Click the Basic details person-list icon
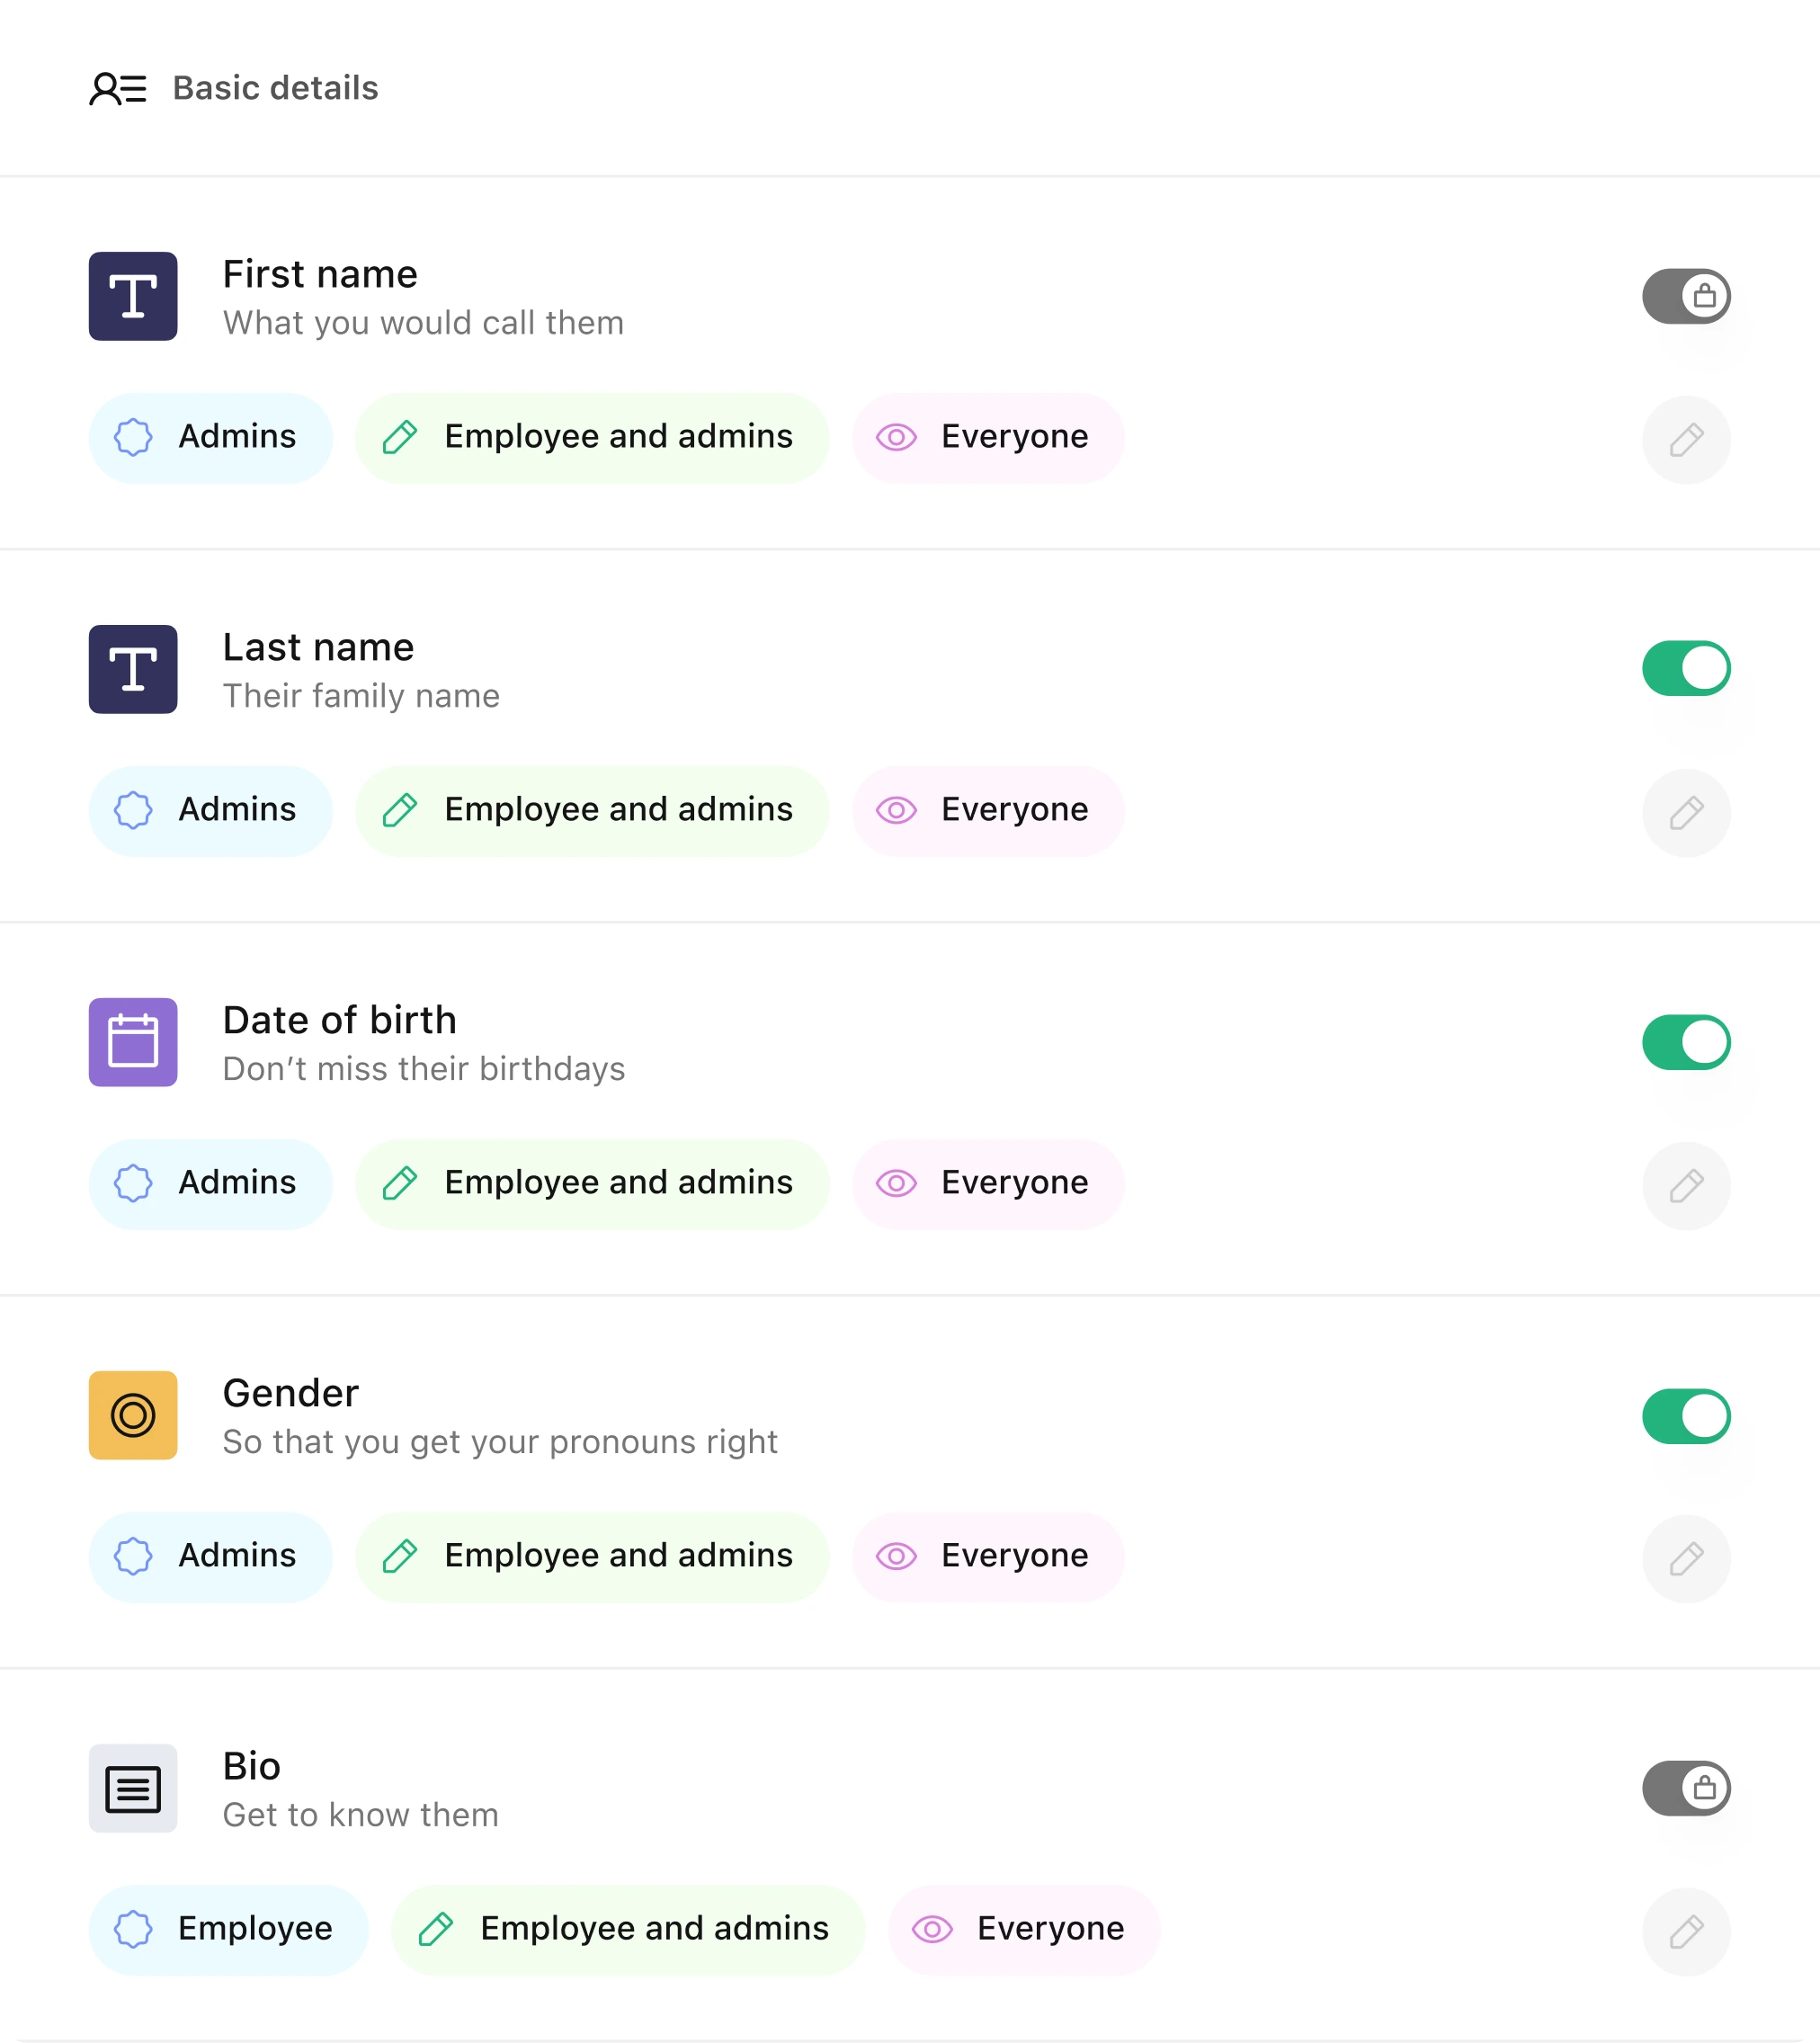 coord(118,88)
